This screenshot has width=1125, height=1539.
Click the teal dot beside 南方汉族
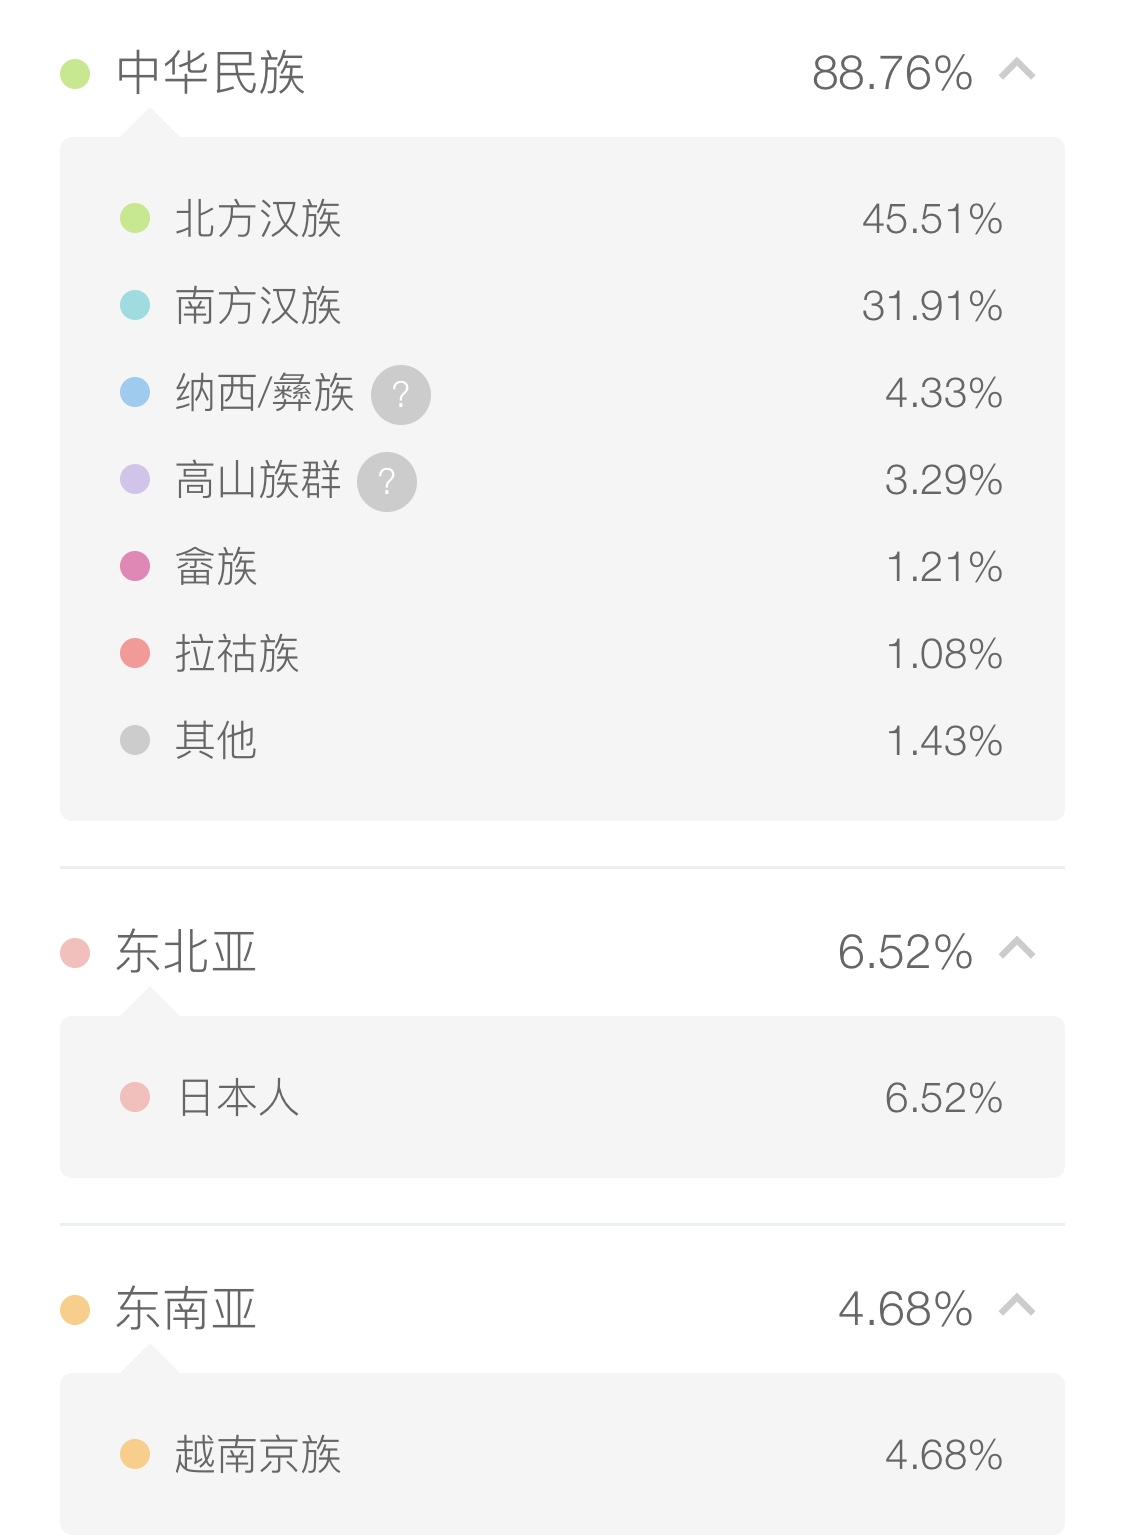[x=135, y=305]
